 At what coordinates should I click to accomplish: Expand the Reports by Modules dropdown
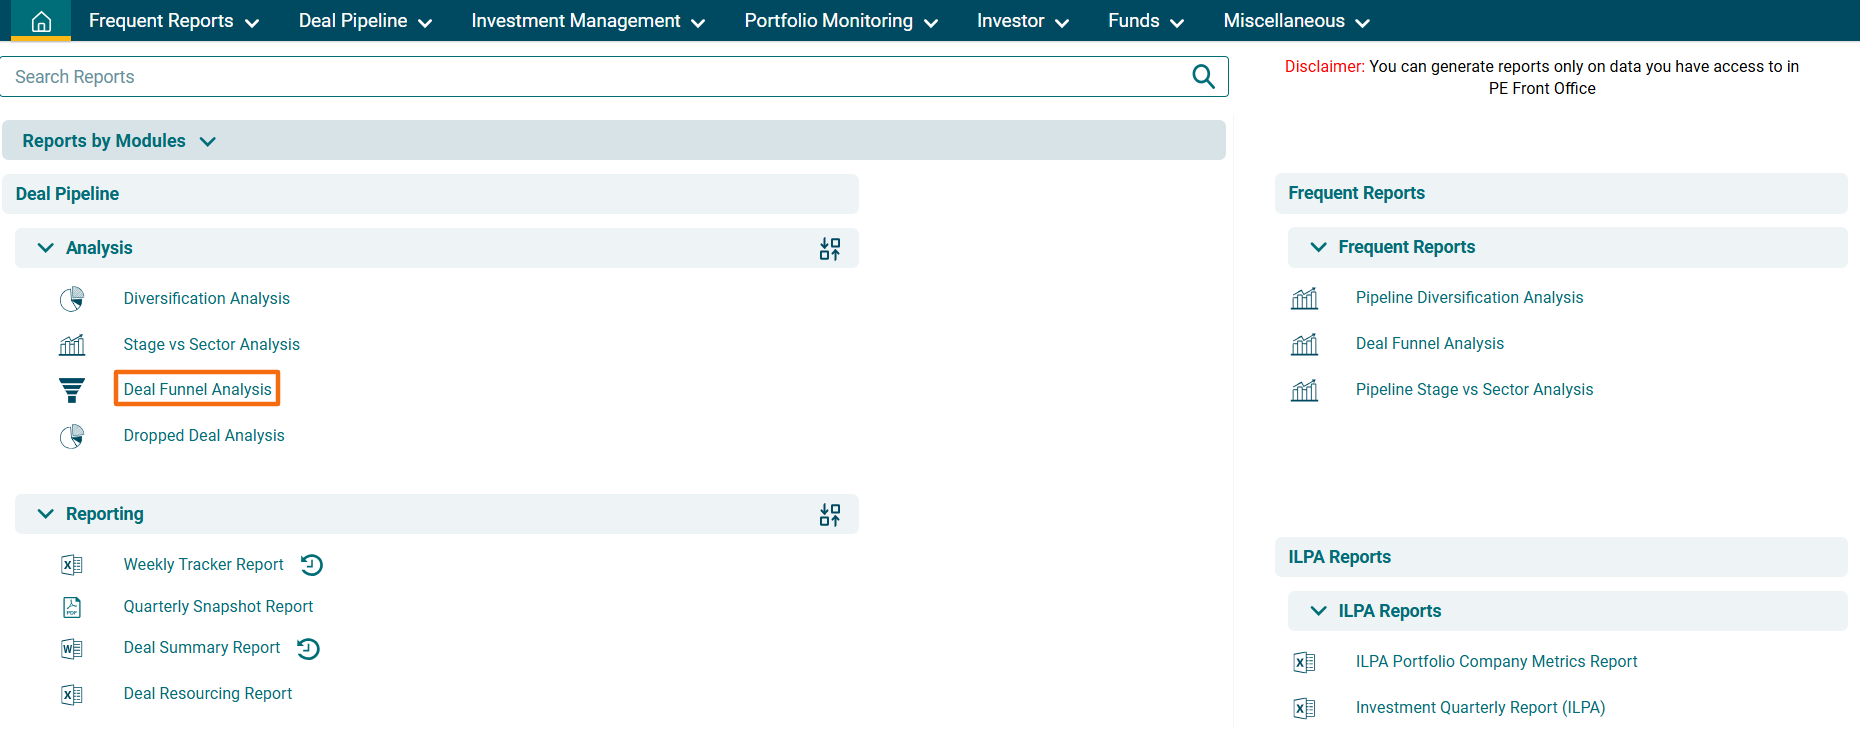(x=208, y=142)
